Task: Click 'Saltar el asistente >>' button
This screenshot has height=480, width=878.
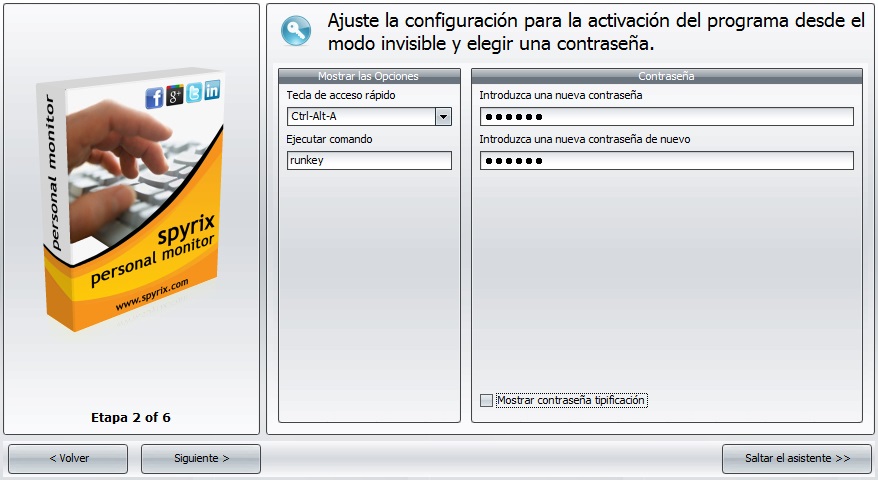Action: pos(797,459)
